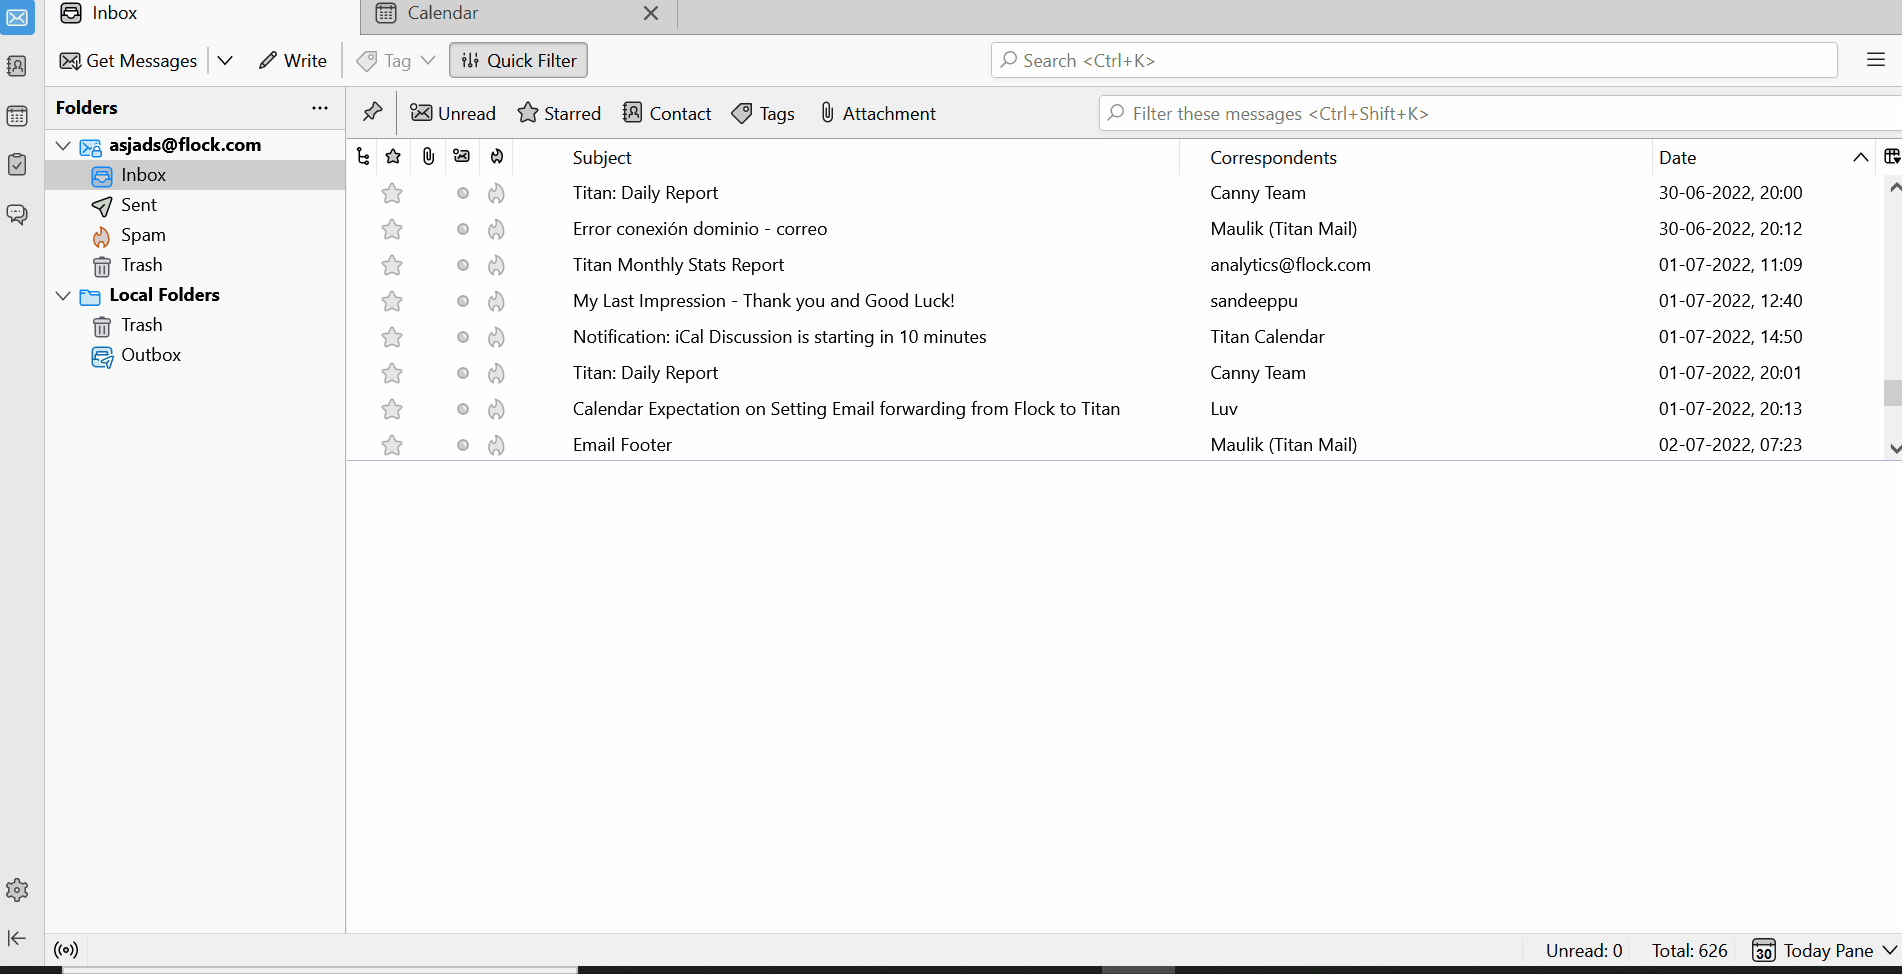Sort by Correspondents column header
The width and height of the screenshot is (1902, 974).
click(x=1416, y=157)
